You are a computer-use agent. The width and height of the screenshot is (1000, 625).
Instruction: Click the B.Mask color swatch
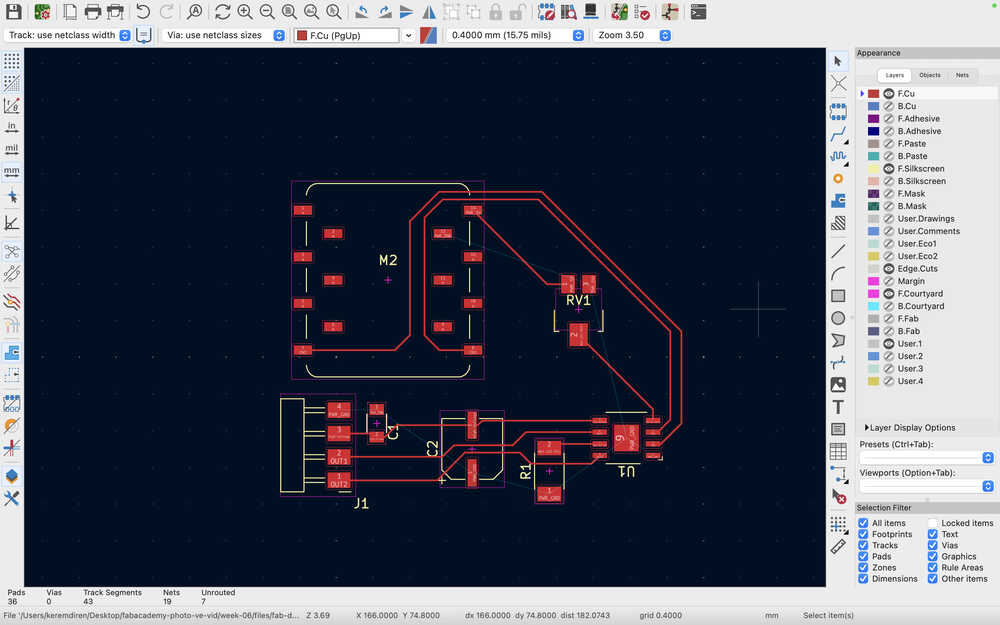click(873, 206)
